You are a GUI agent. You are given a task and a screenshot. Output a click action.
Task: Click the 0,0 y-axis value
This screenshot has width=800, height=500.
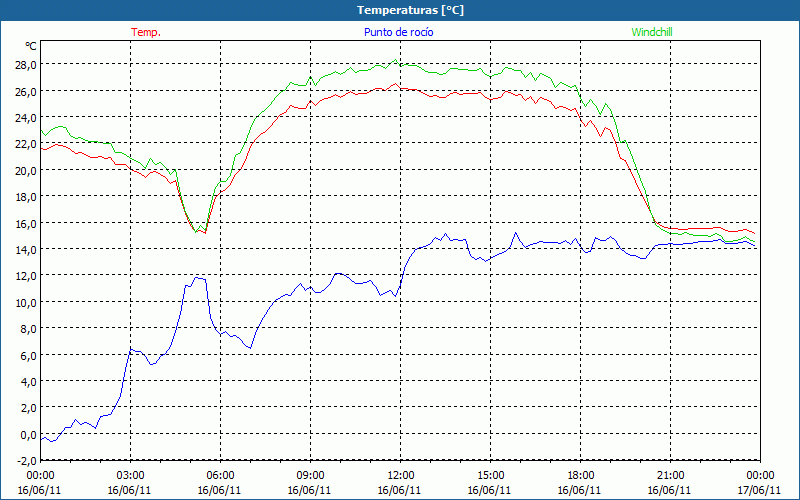(28, 435)
